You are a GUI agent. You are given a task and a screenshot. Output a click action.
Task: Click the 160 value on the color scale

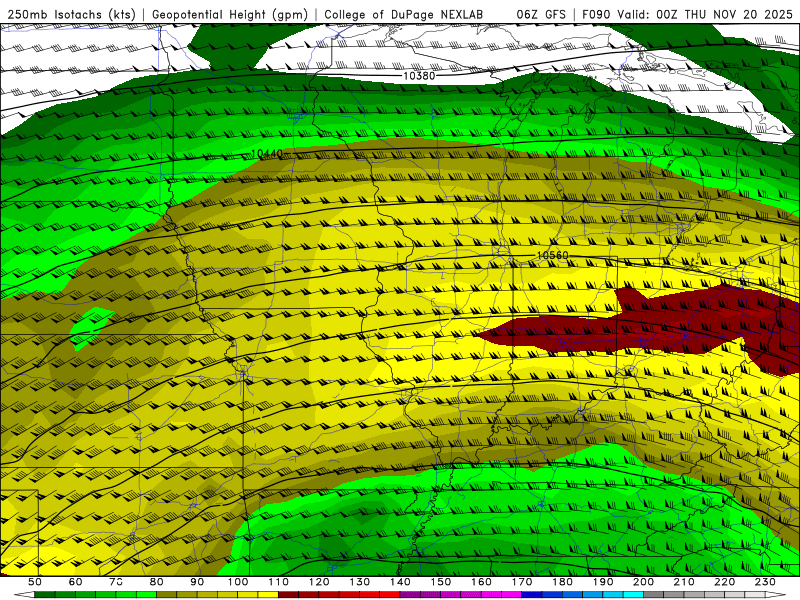coord(481,582)
